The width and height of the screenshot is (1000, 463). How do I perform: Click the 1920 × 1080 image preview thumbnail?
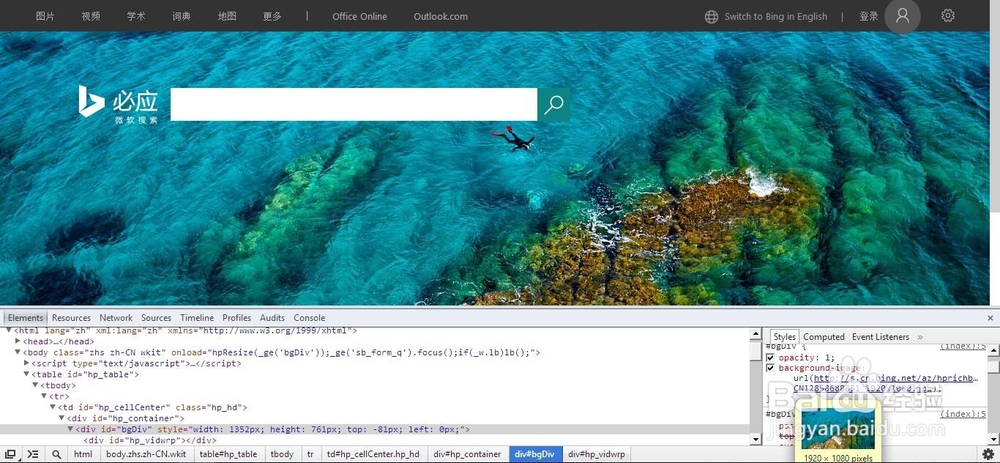click(x=838, y=429)
